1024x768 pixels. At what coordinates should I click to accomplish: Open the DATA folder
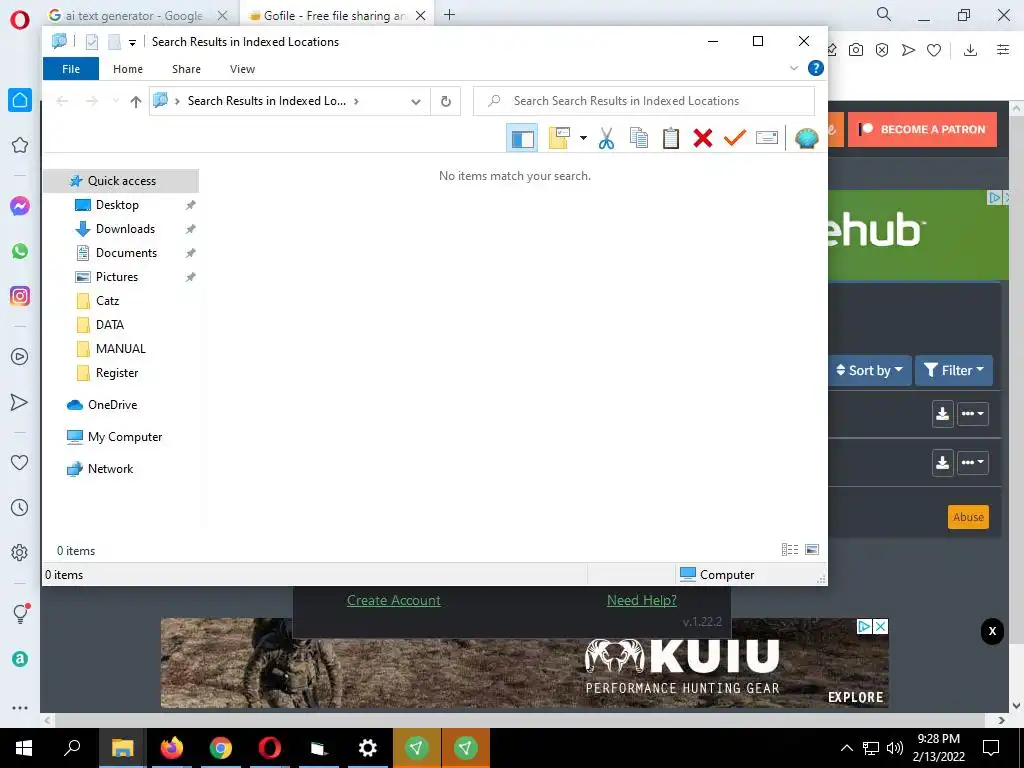point(109,325)
